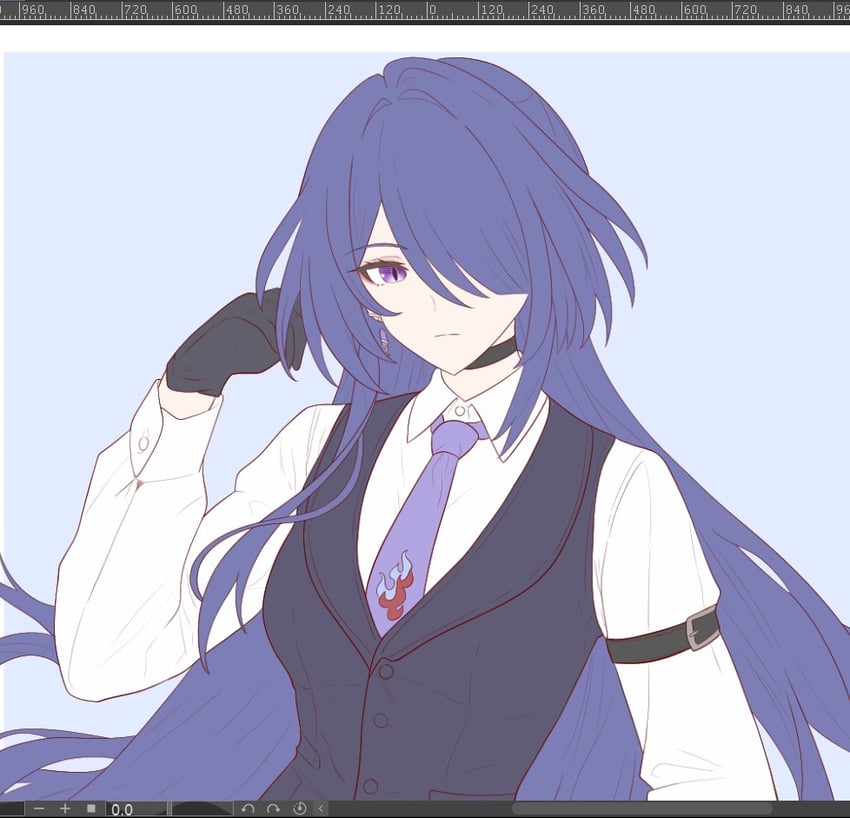
Task: Click the rotation slider beside the angle value
Action: 202,809
